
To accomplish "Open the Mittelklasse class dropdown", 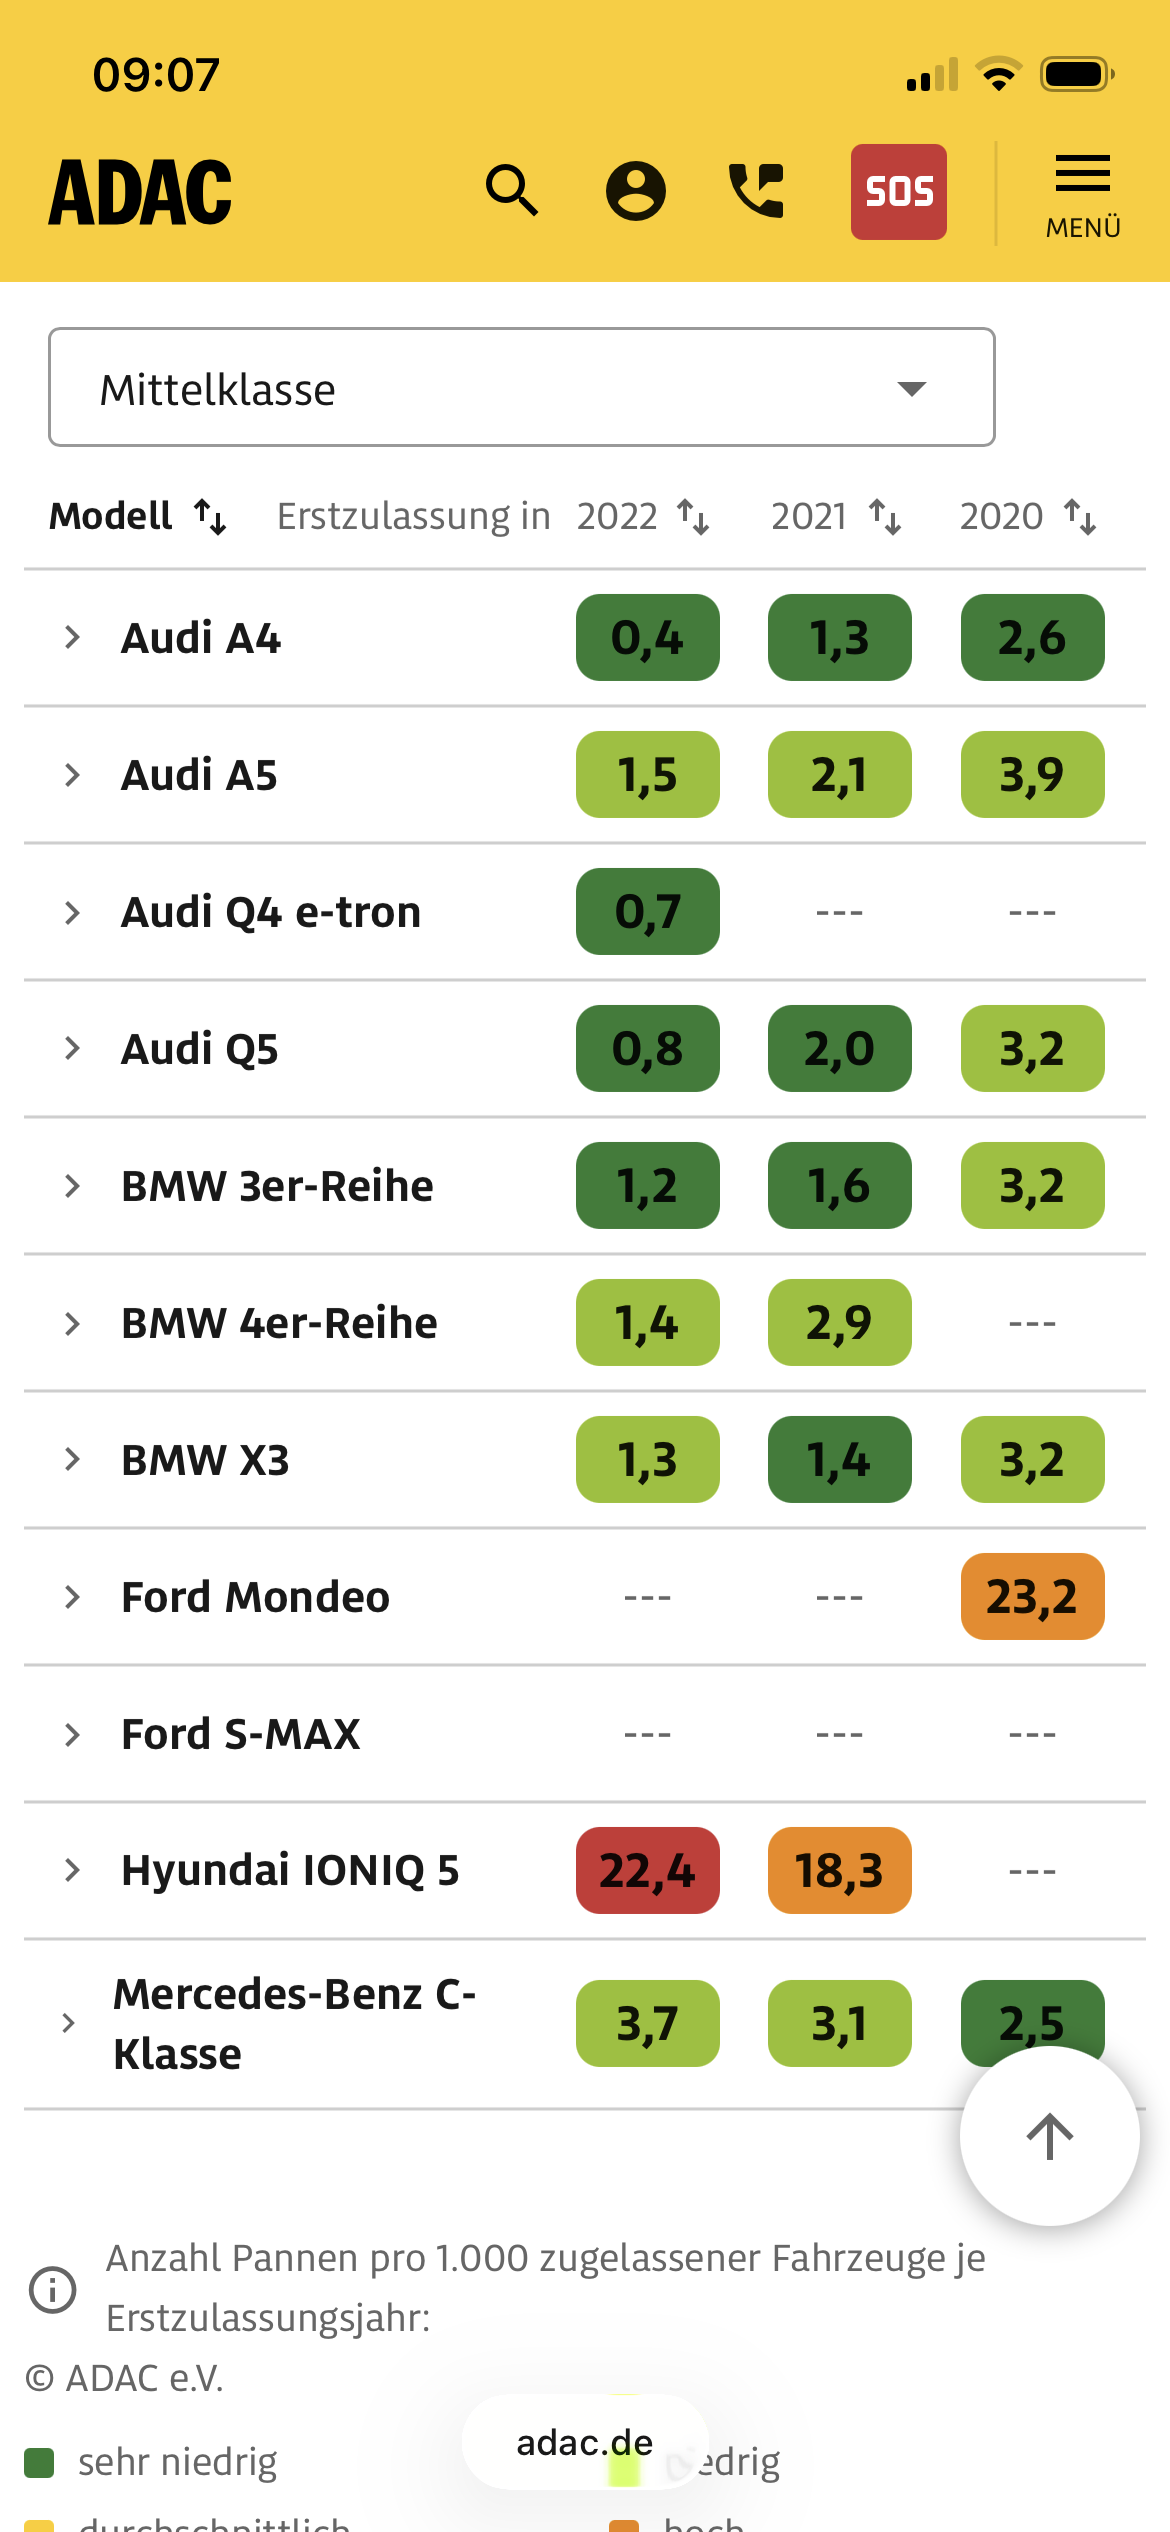I will point(521,388).
